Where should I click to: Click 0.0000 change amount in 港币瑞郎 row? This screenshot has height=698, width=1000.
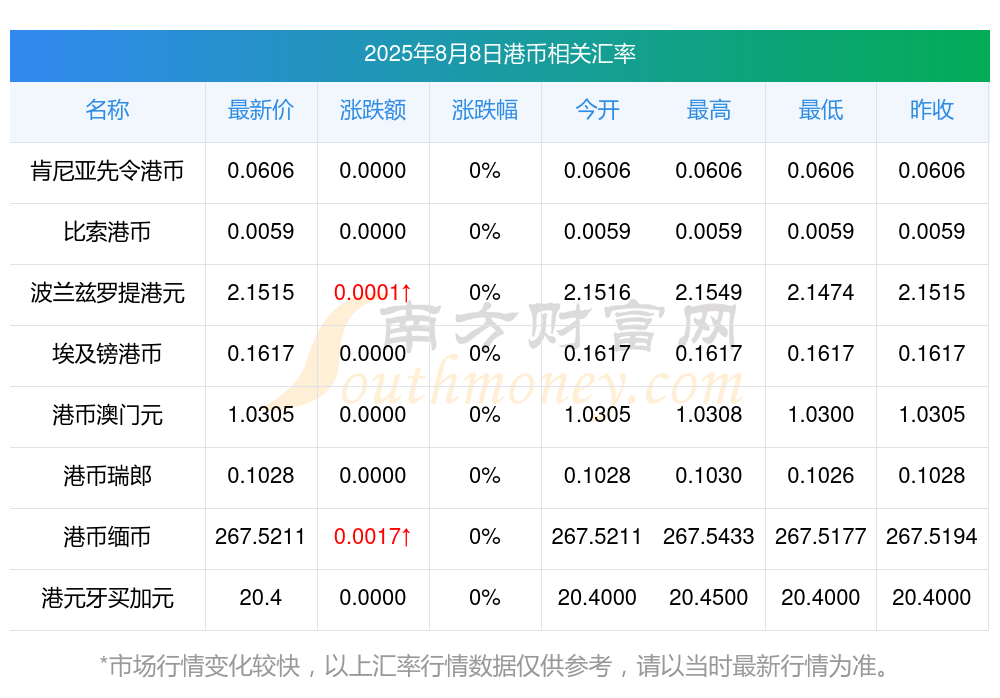click(x=372, y=476)
